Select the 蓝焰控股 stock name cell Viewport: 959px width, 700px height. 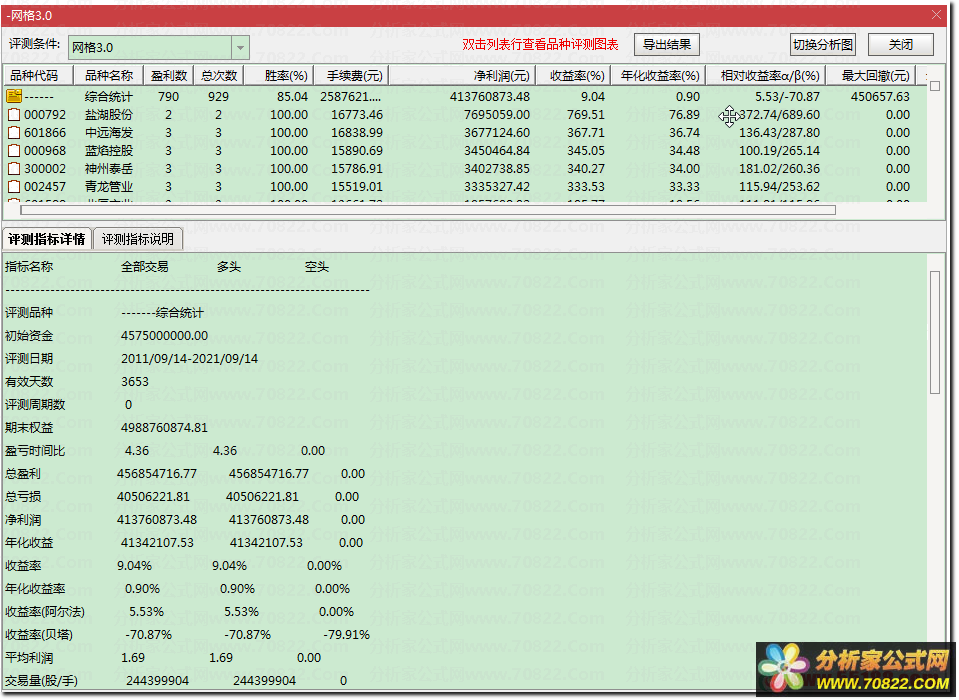coord(109,151)
